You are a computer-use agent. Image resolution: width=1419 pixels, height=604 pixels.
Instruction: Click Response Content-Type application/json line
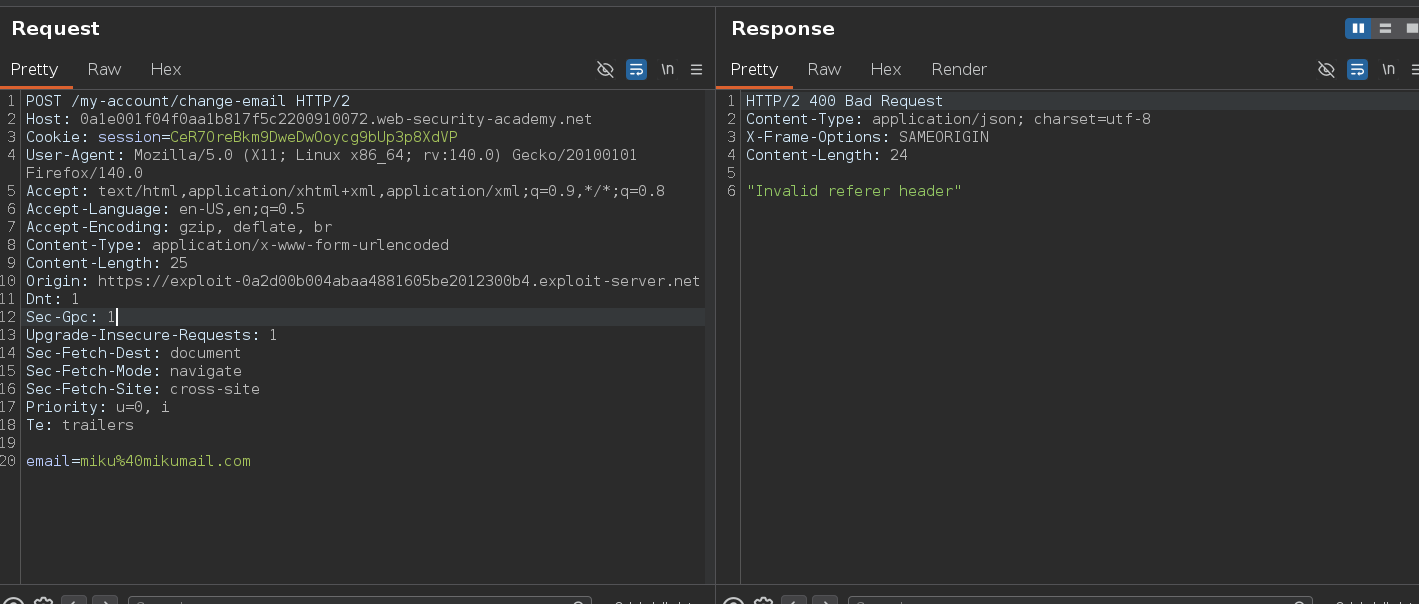coord(948,119)
